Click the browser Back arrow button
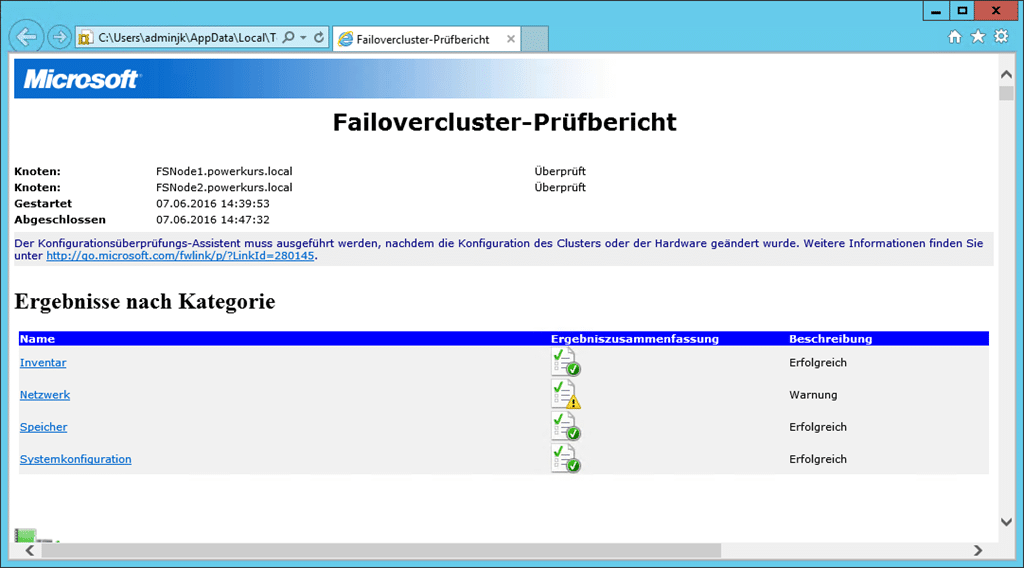This screenshot has height=568, width=1024. pyautogui.click(x=26, y=37)
